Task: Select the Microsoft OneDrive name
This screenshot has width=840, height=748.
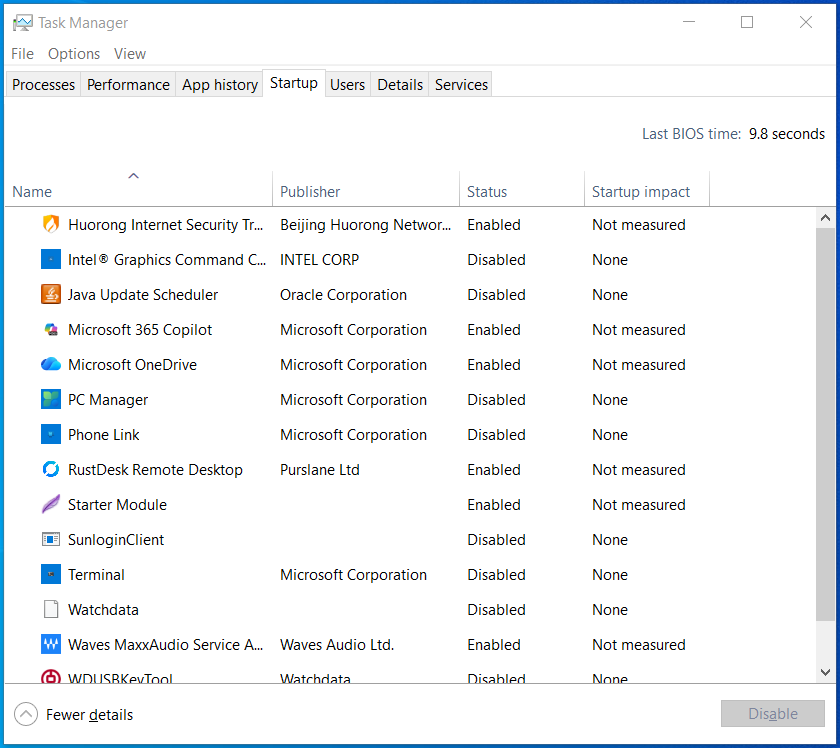Action: 132,364
